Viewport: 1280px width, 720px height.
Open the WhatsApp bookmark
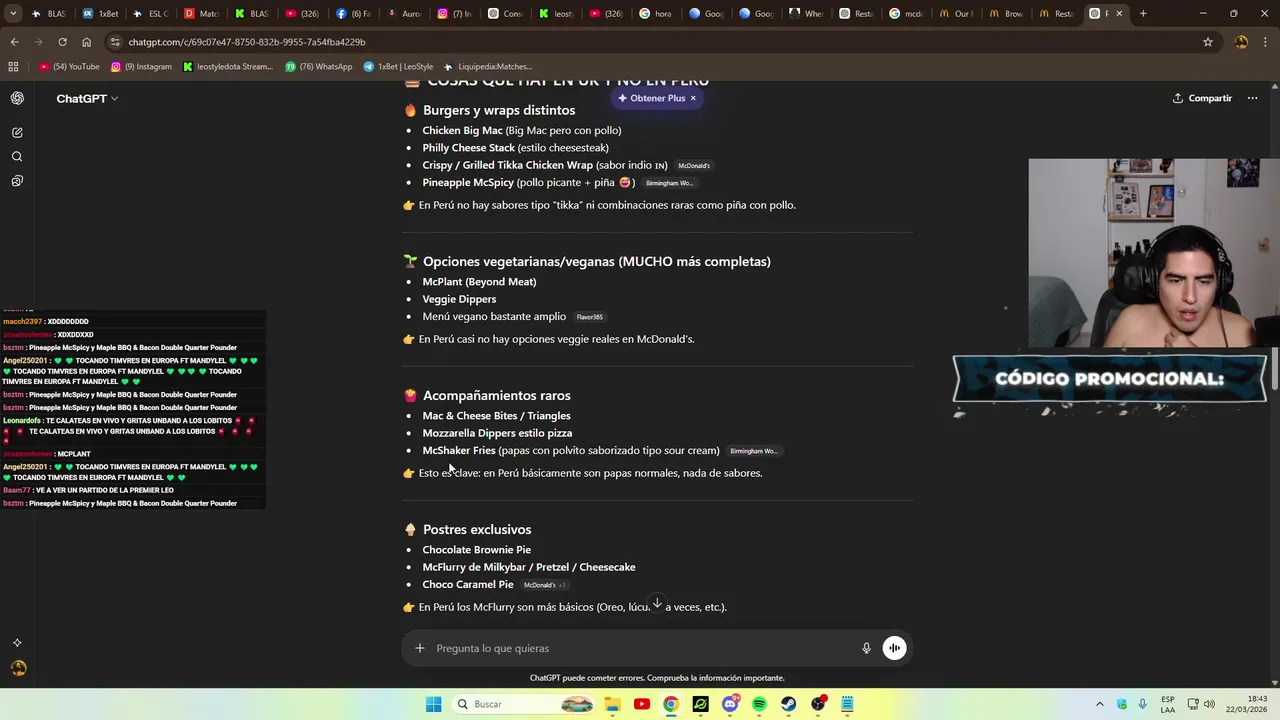[x=319, y=67]
